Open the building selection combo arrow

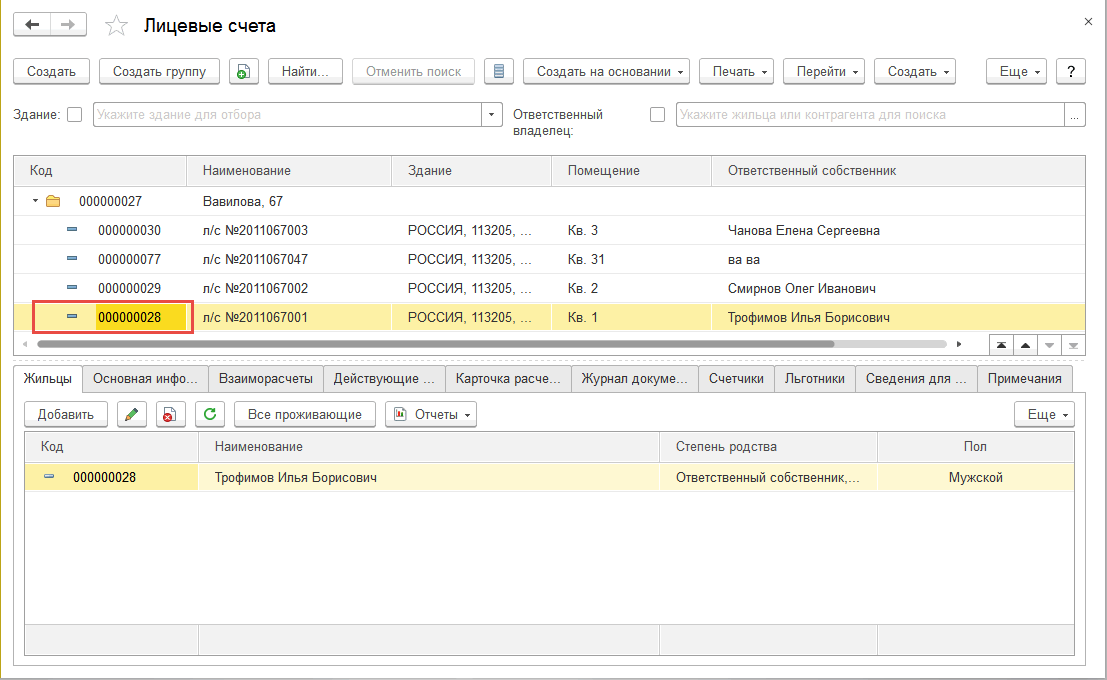[491, 115]
